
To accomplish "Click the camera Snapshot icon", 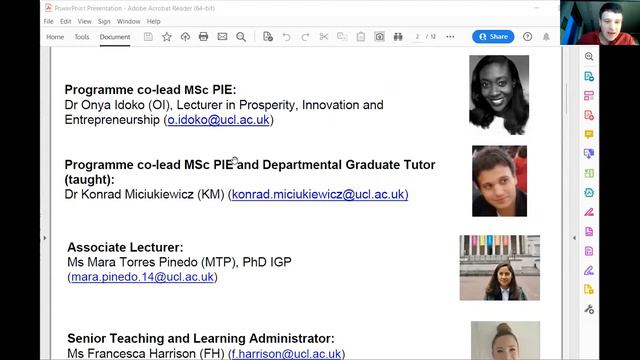I will point(380,37).
